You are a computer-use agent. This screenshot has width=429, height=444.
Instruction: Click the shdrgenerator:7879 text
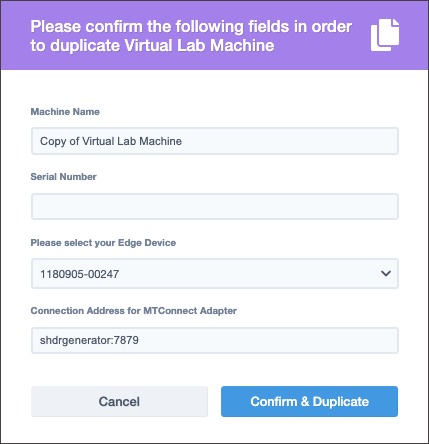click(x=89, y=340)
